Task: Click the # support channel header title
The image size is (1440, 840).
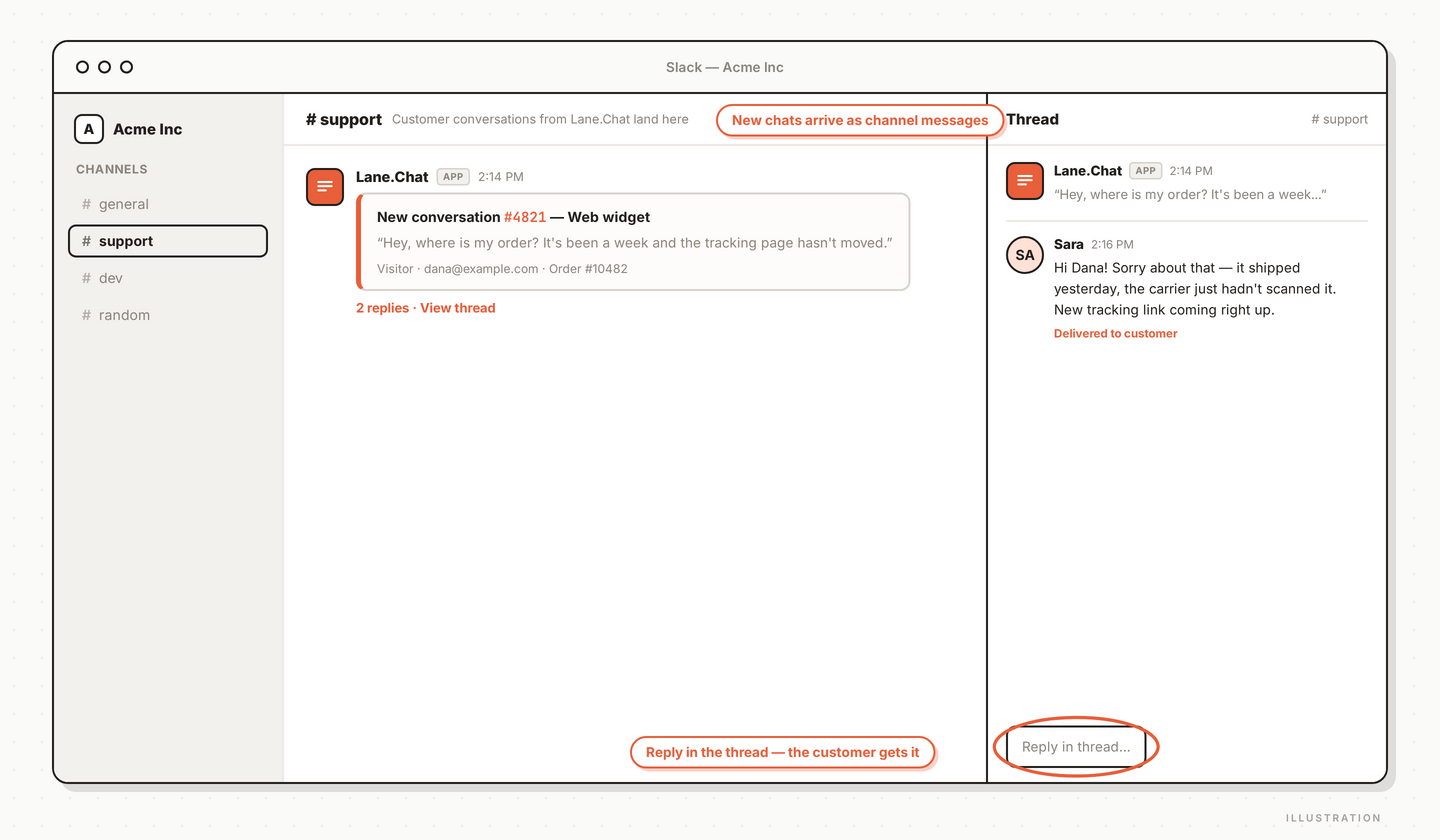Action: [344, 119]
